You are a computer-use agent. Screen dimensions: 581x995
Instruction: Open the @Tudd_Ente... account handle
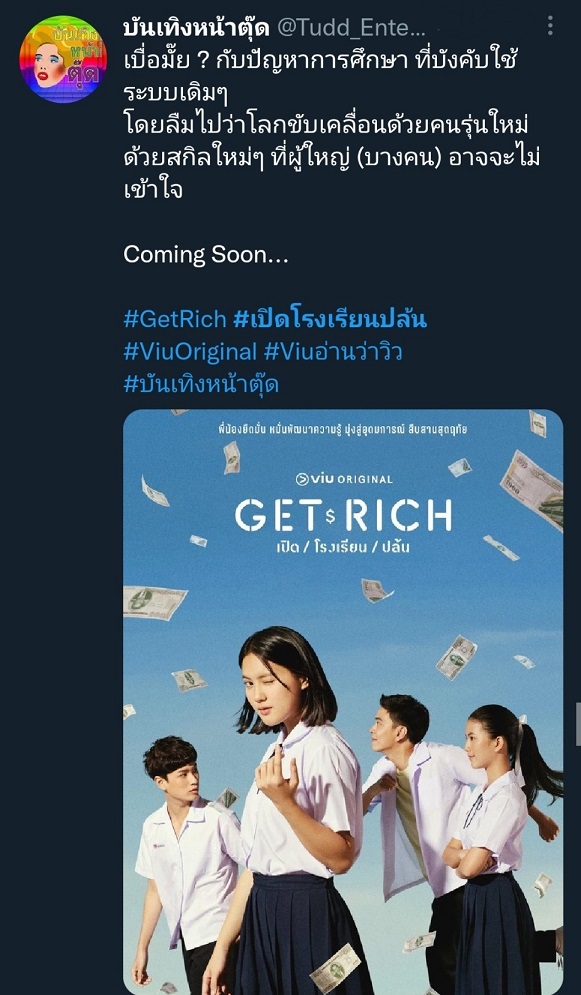tap(350, 28)
